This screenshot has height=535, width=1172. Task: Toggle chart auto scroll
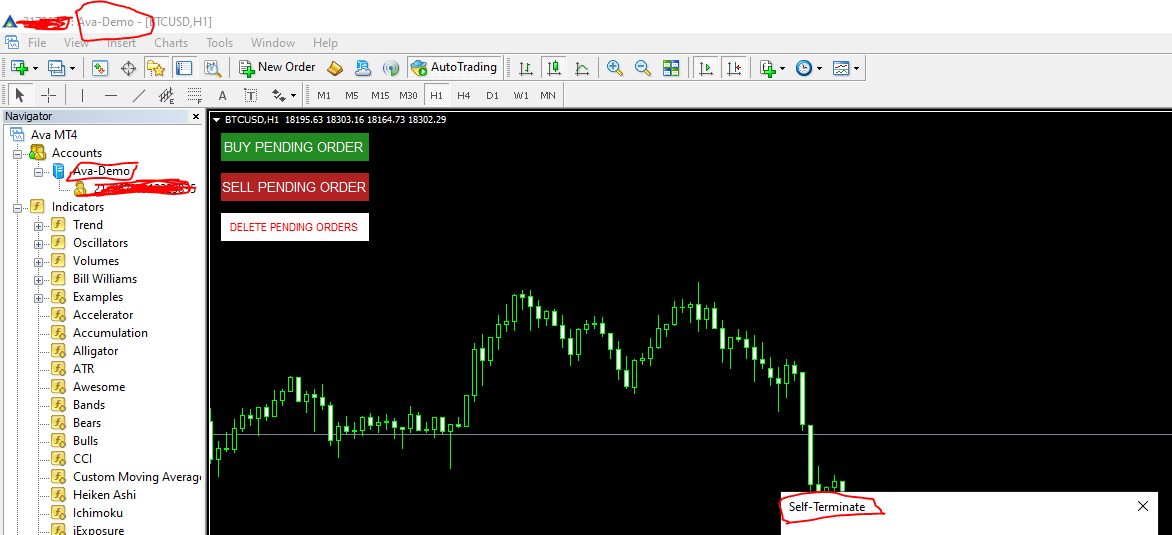705,68
